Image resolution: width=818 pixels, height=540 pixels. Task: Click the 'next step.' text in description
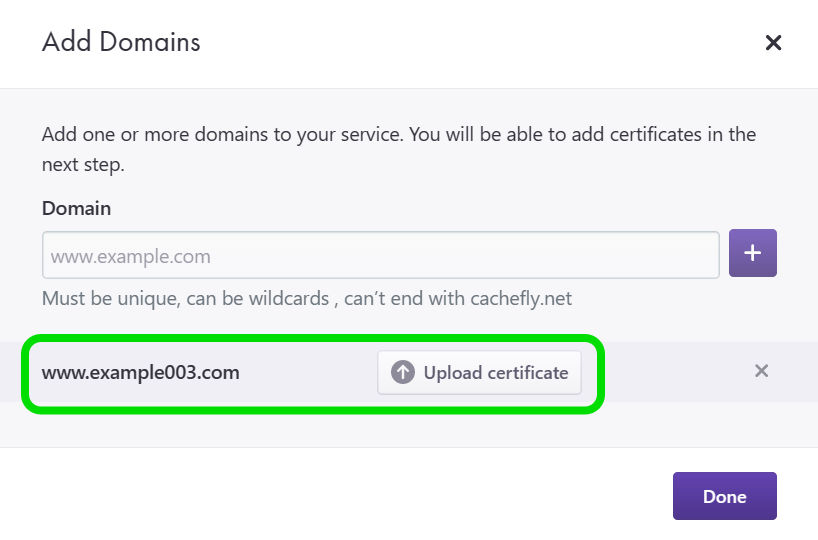tap(83, 165)
